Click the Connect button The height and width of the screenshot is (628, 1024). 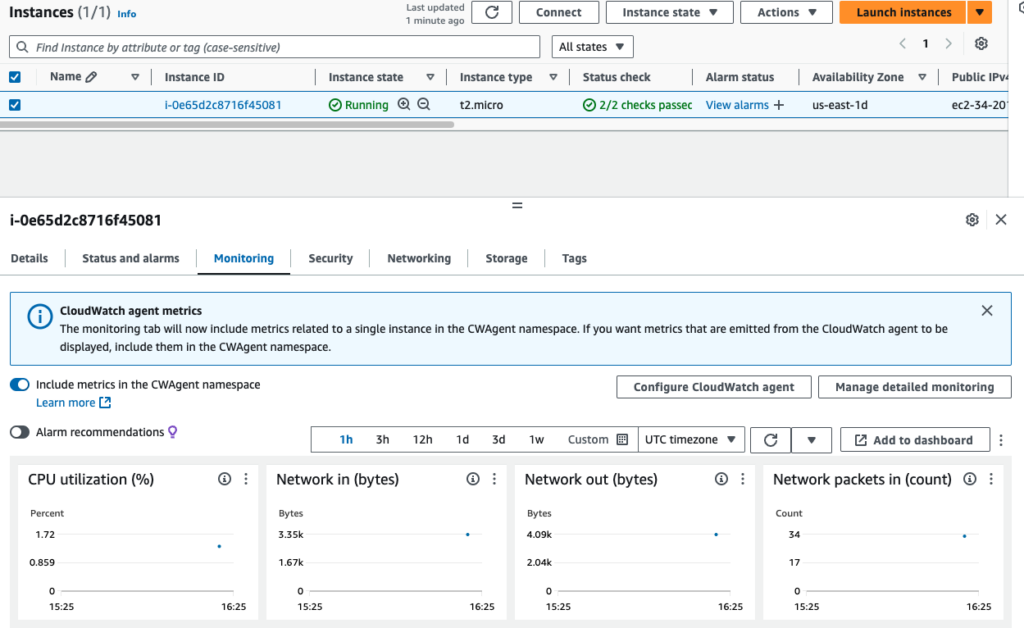(x=559, y=12)
